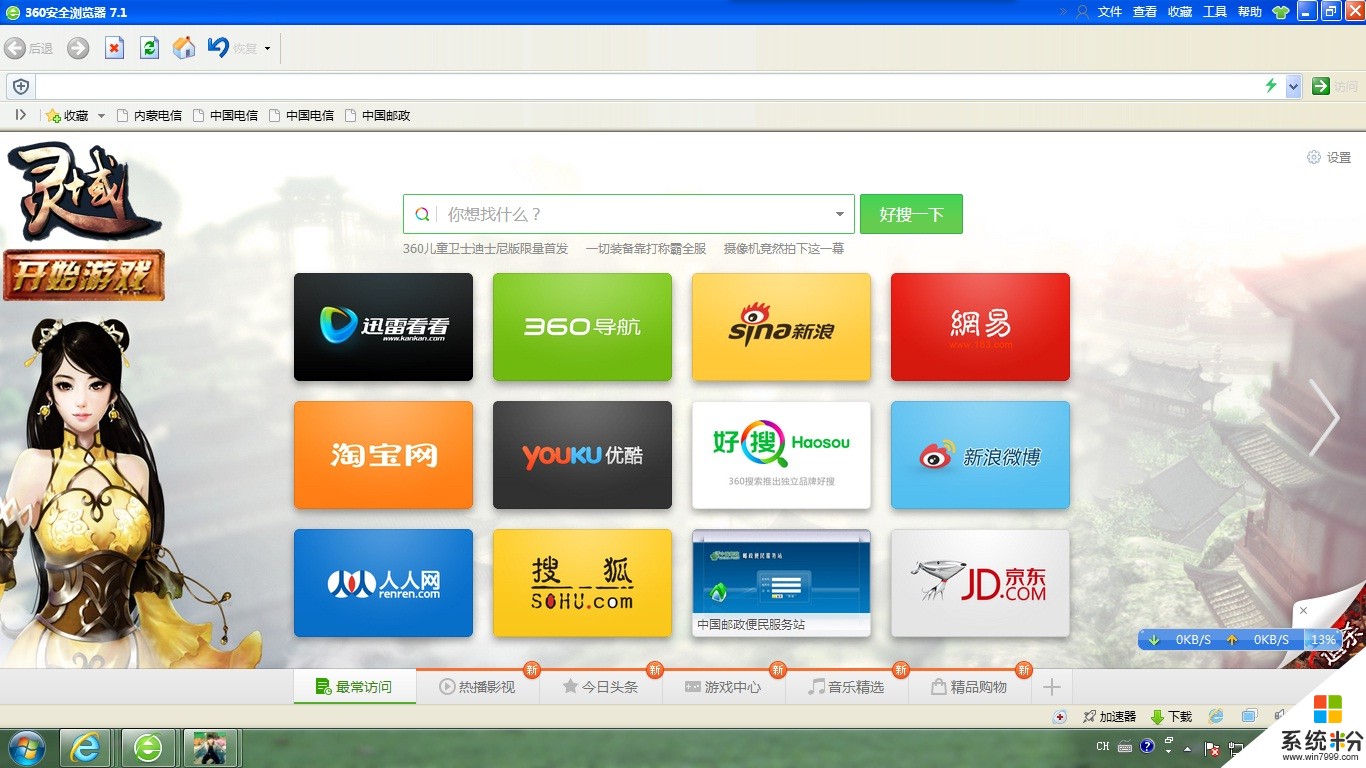Open the 加速器 rocket accelerator
This screenshot has height=768, width=1366.
[1110, 716]
